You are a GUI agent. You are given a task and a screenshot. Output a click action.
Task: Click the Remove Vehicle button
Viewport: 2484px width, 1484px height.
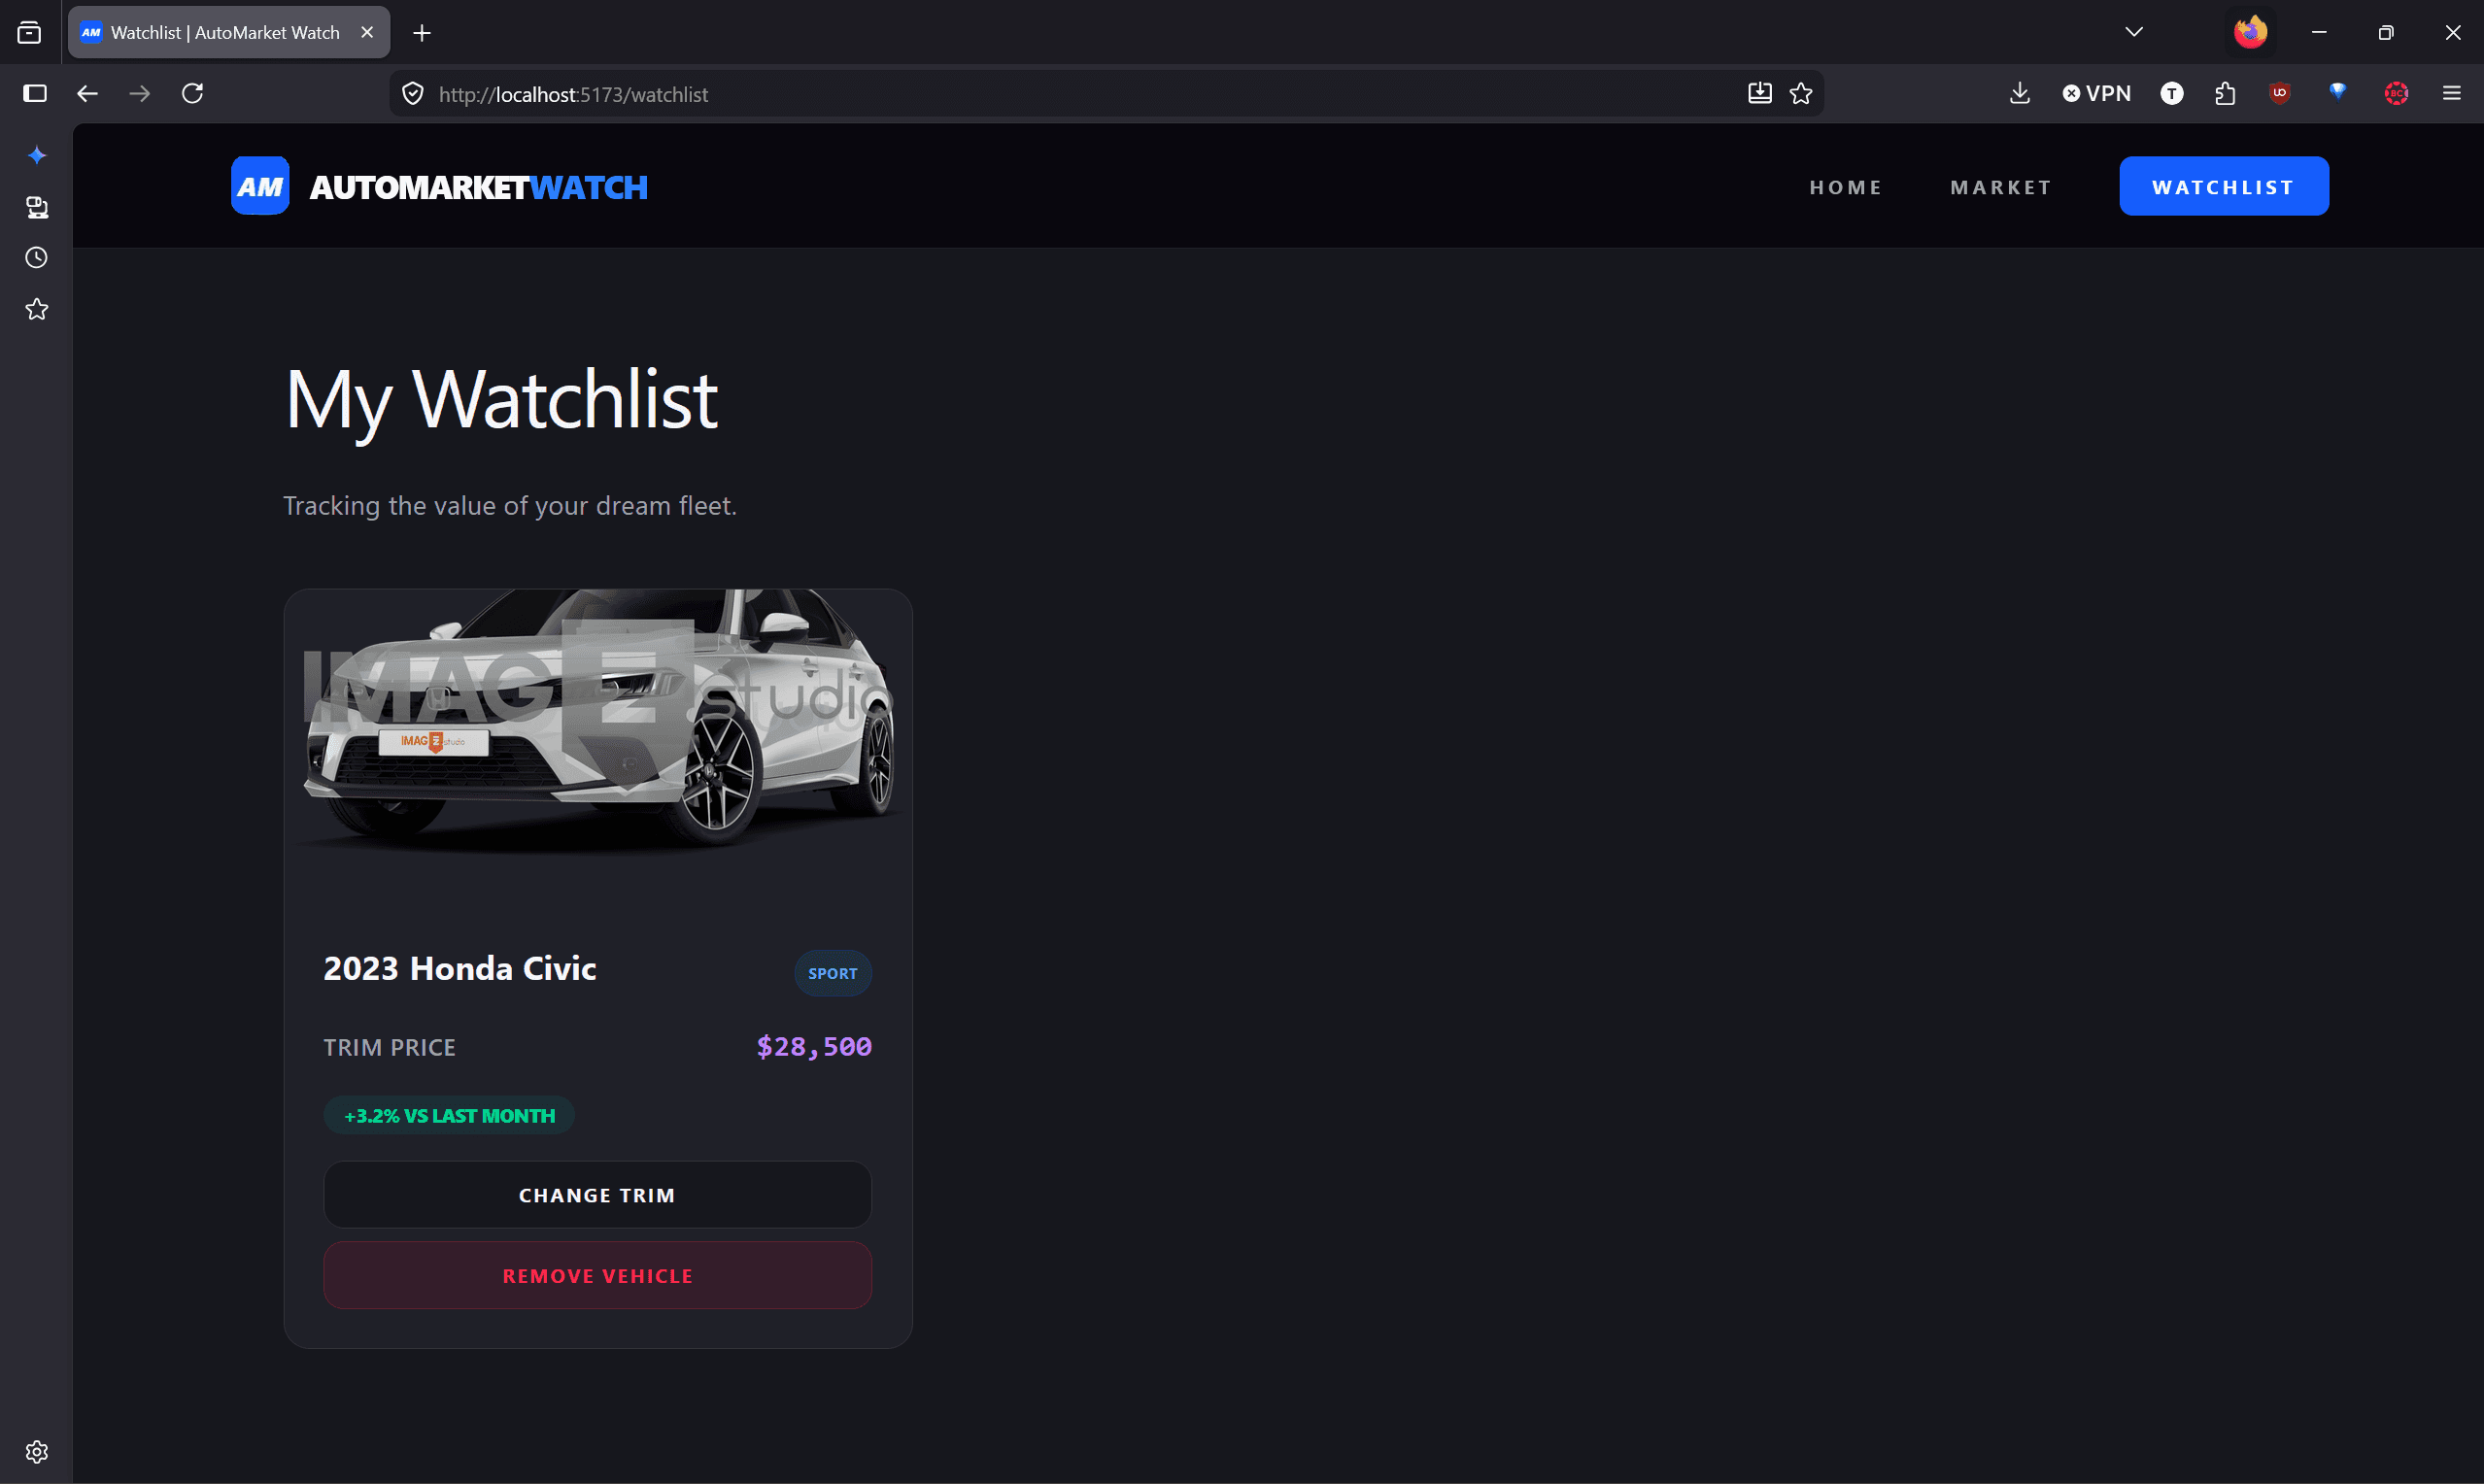click(x=597, y=1275)
